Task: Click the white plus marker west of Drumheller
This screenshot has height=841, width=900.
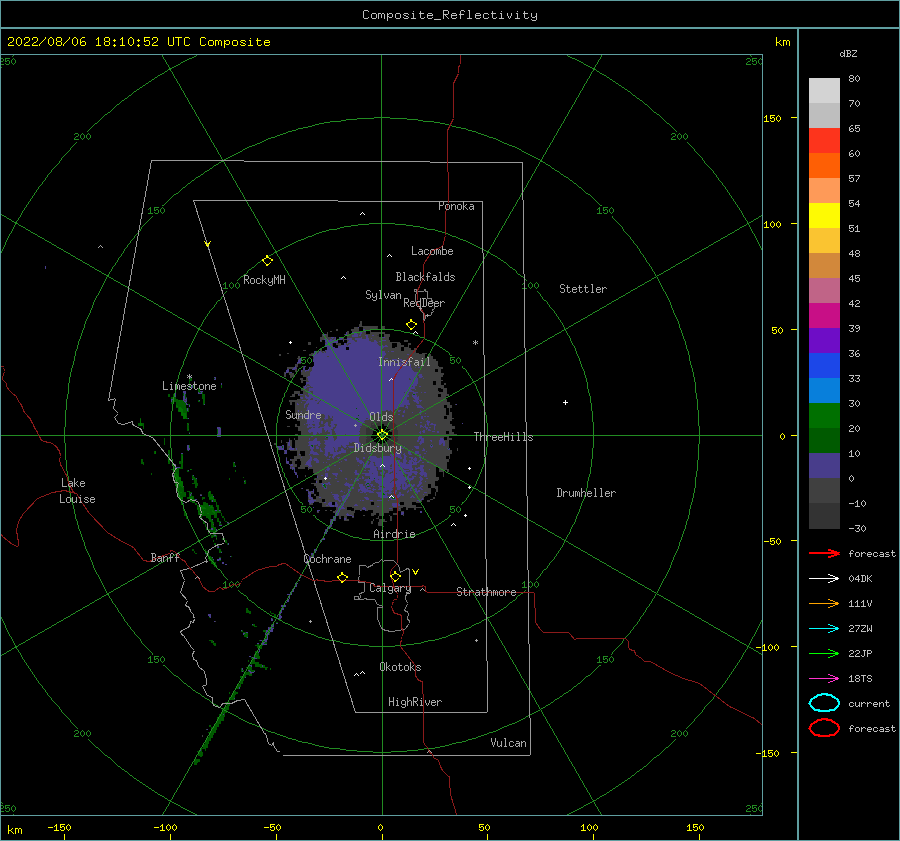Action: point(565,402)
